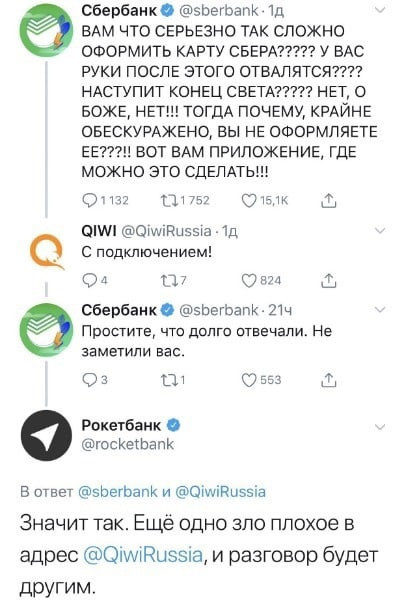Share Sberbank's 'Простите' reply
Image resolution: width=404 pixels, height=600 pixels.
tap(328, 380)
